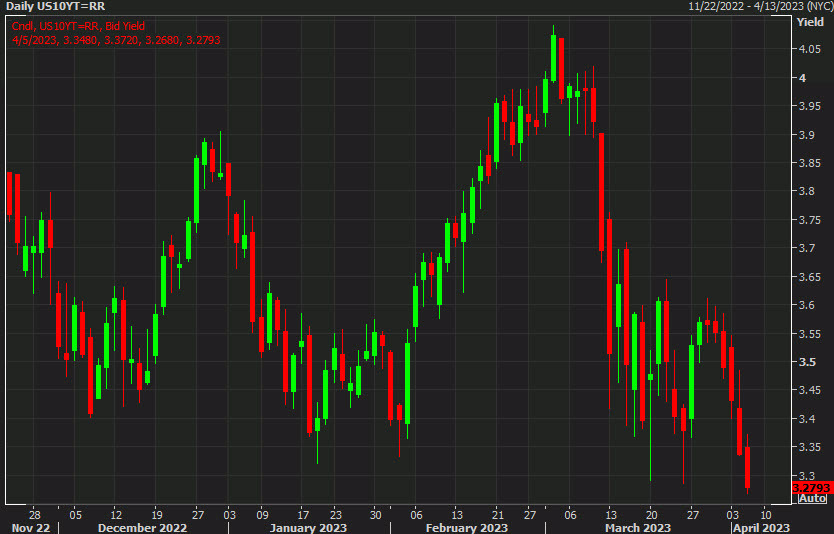Click the 3.7 yield axis label
This screenshot has width=834, height=534.
(x=807, y=248)
